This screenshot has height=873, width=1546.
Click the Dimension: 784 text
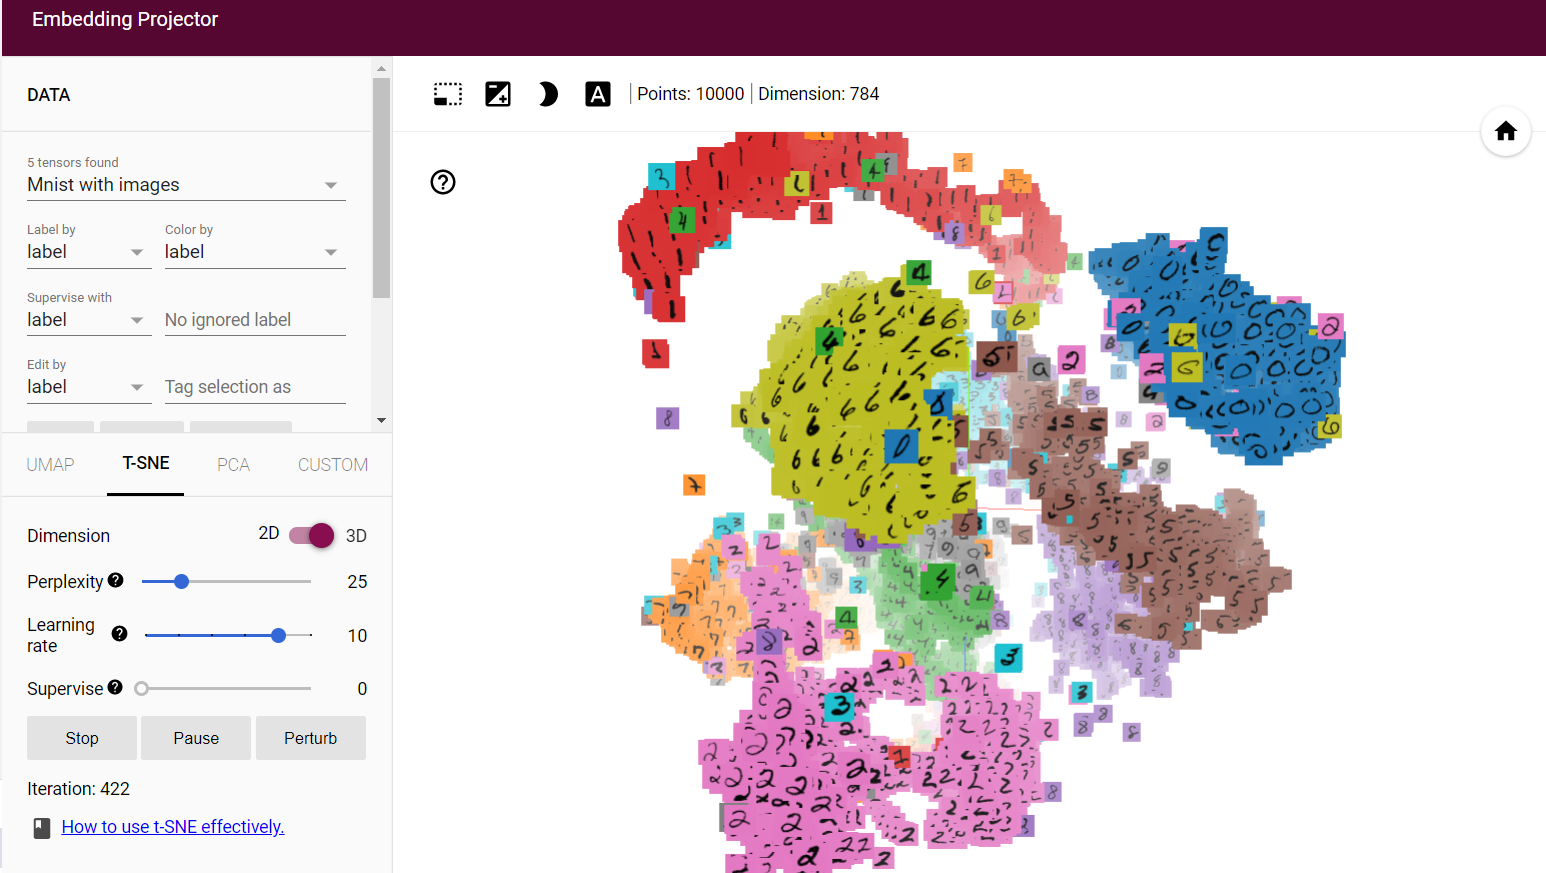[819, 94]
